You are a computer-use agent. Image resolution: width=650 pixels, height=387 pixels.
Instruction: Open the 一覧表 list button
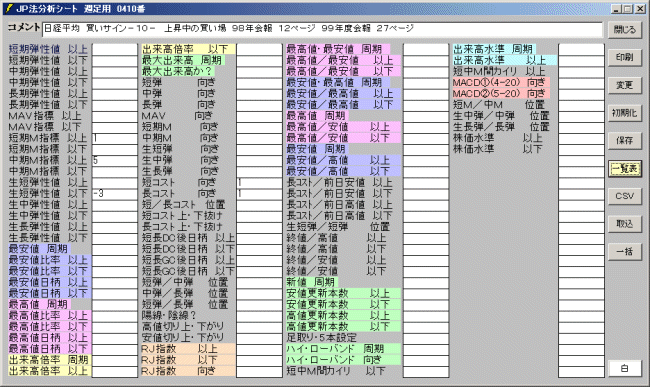click(x=625, y=169)
